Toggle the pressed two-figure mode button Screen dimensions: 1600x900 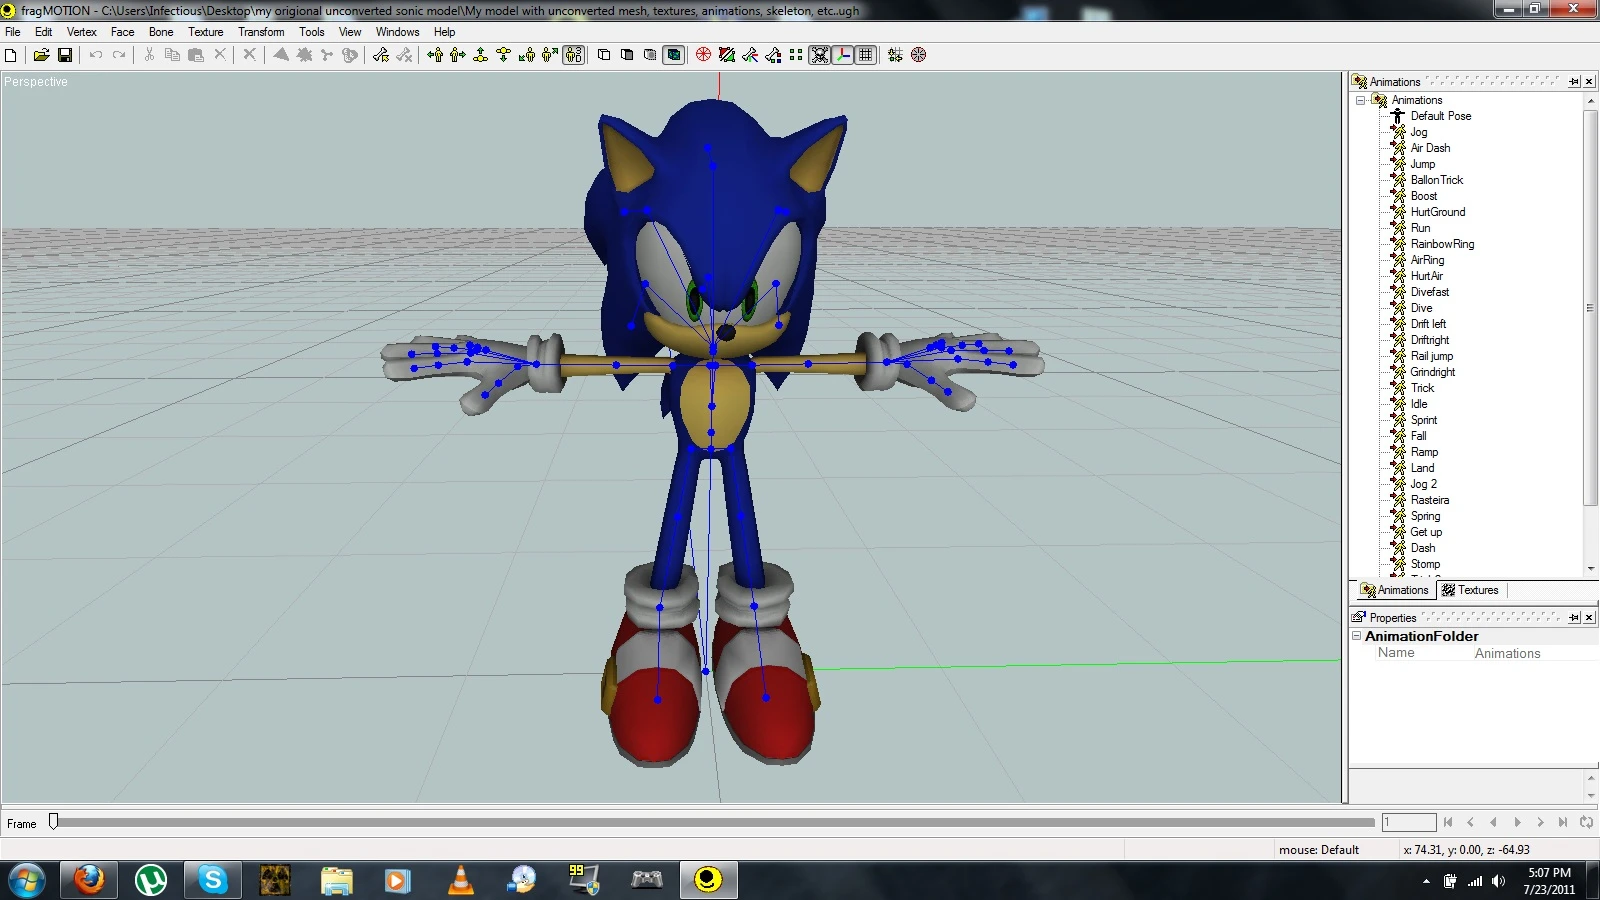[x=574, y=55]
